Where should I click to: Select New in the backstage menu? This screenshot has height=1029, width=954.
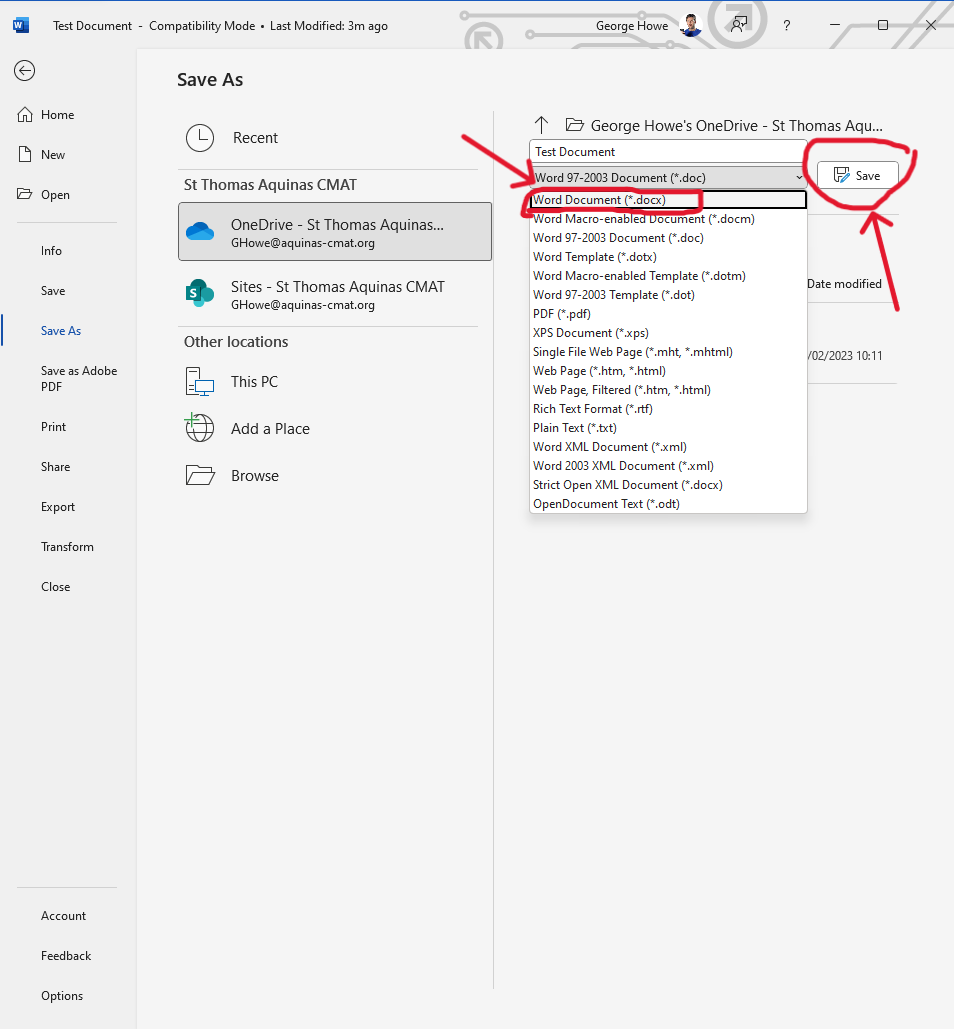pyautogui.click(x=52, y=155)
